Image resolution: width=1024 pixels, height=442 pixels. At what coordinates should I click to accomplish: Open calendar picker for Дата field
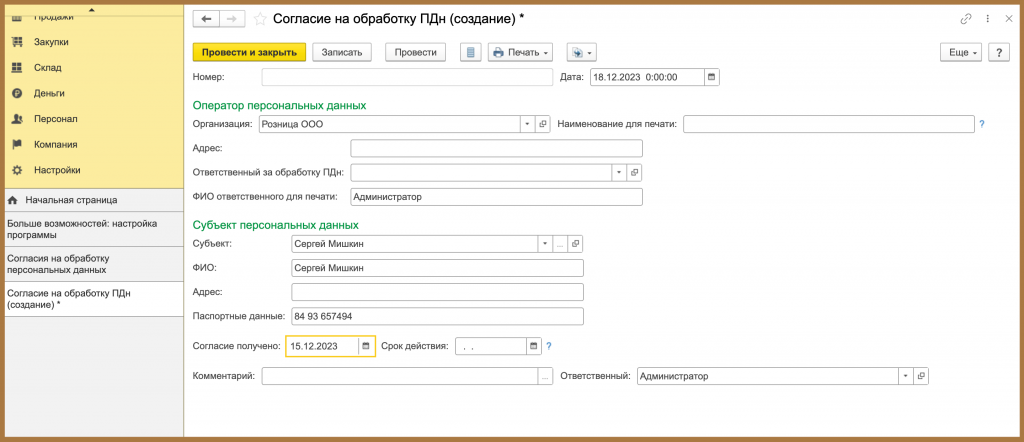(x=712, y=77)
